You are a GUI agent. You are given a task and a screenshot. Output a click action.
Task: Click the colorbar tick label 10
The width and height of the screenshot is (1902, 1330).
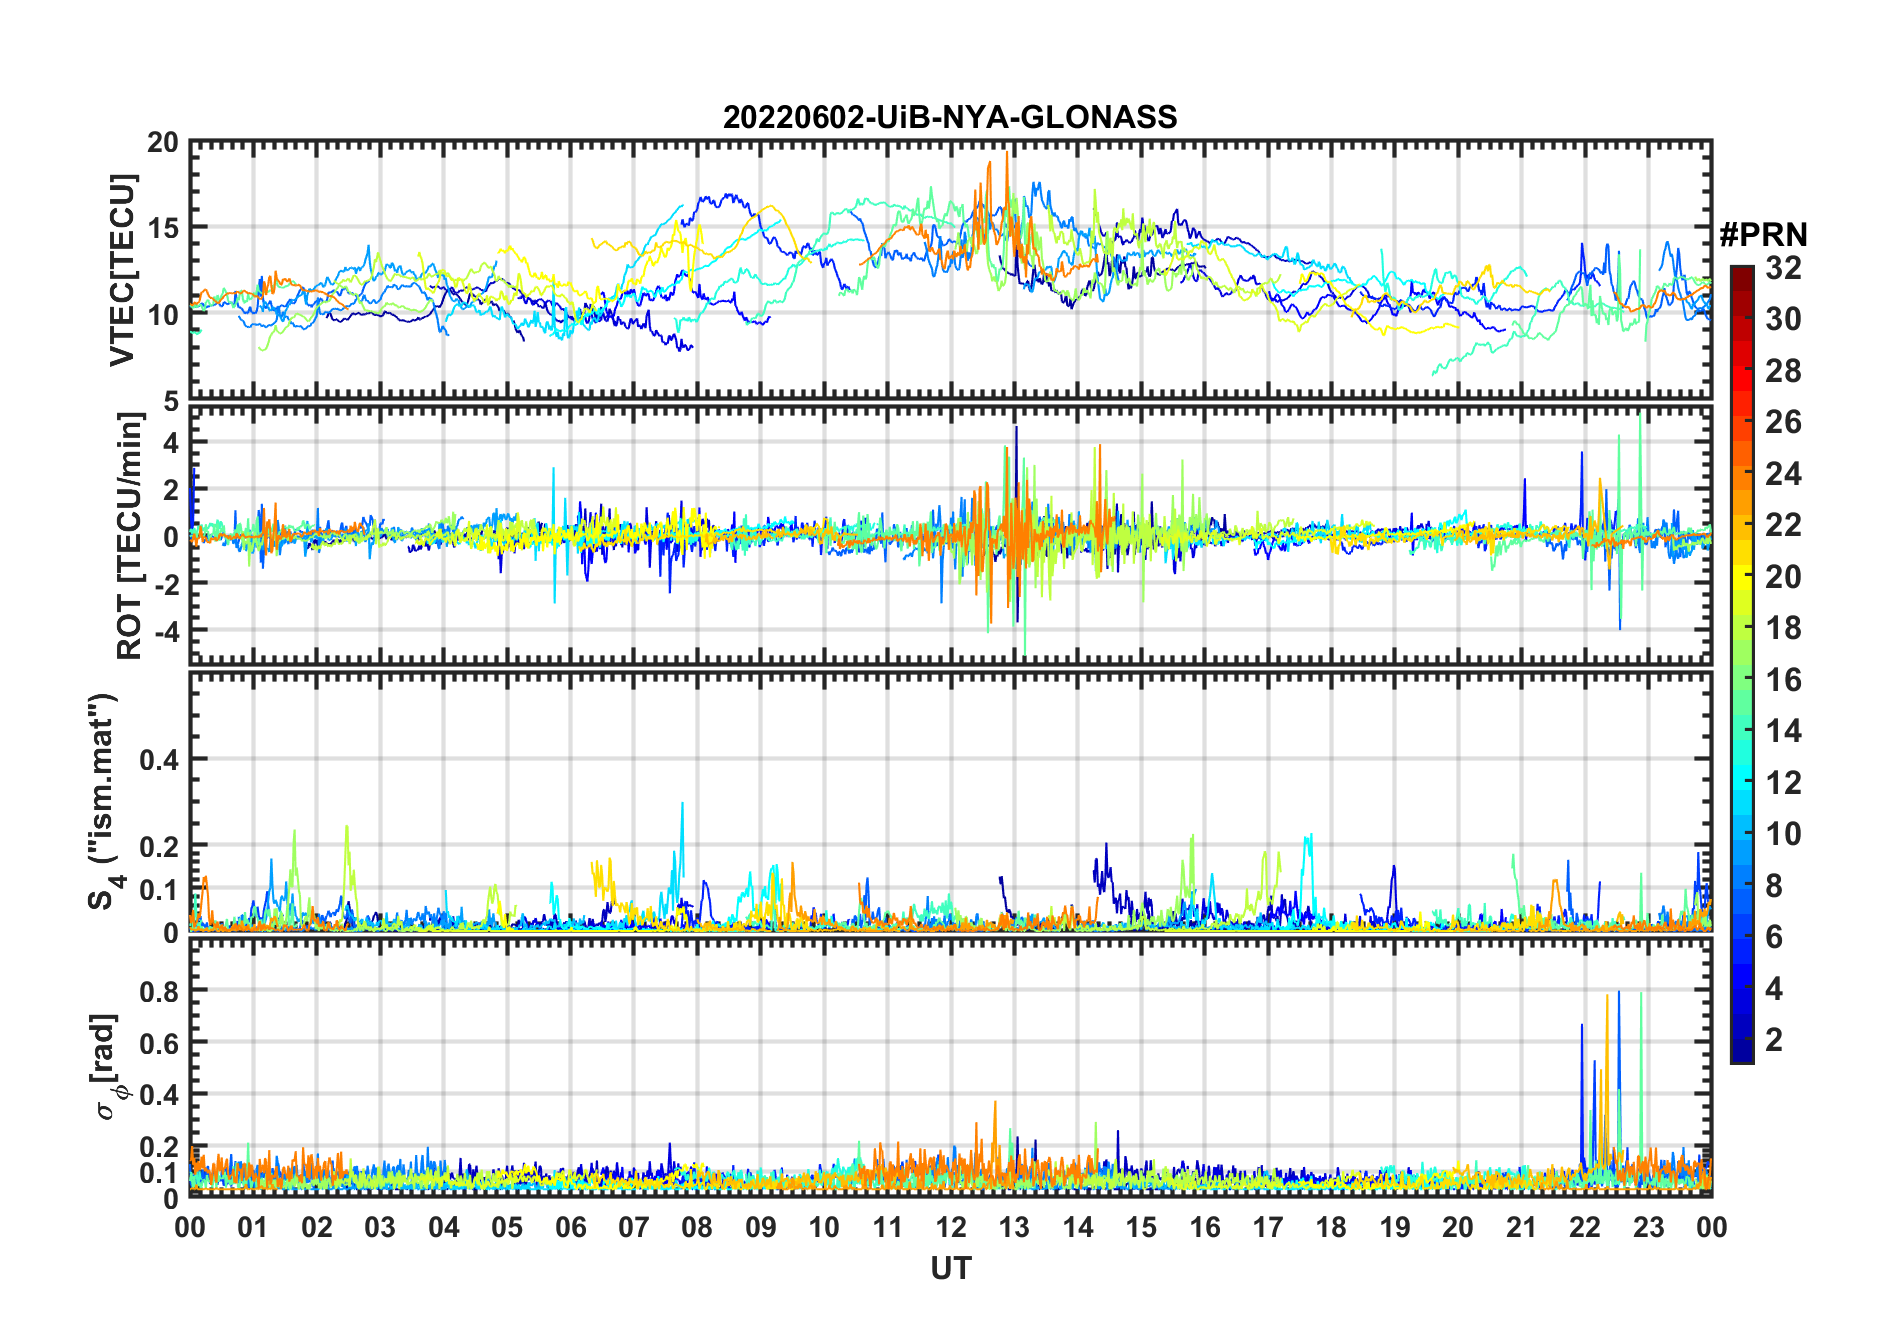click(1783, 834)
